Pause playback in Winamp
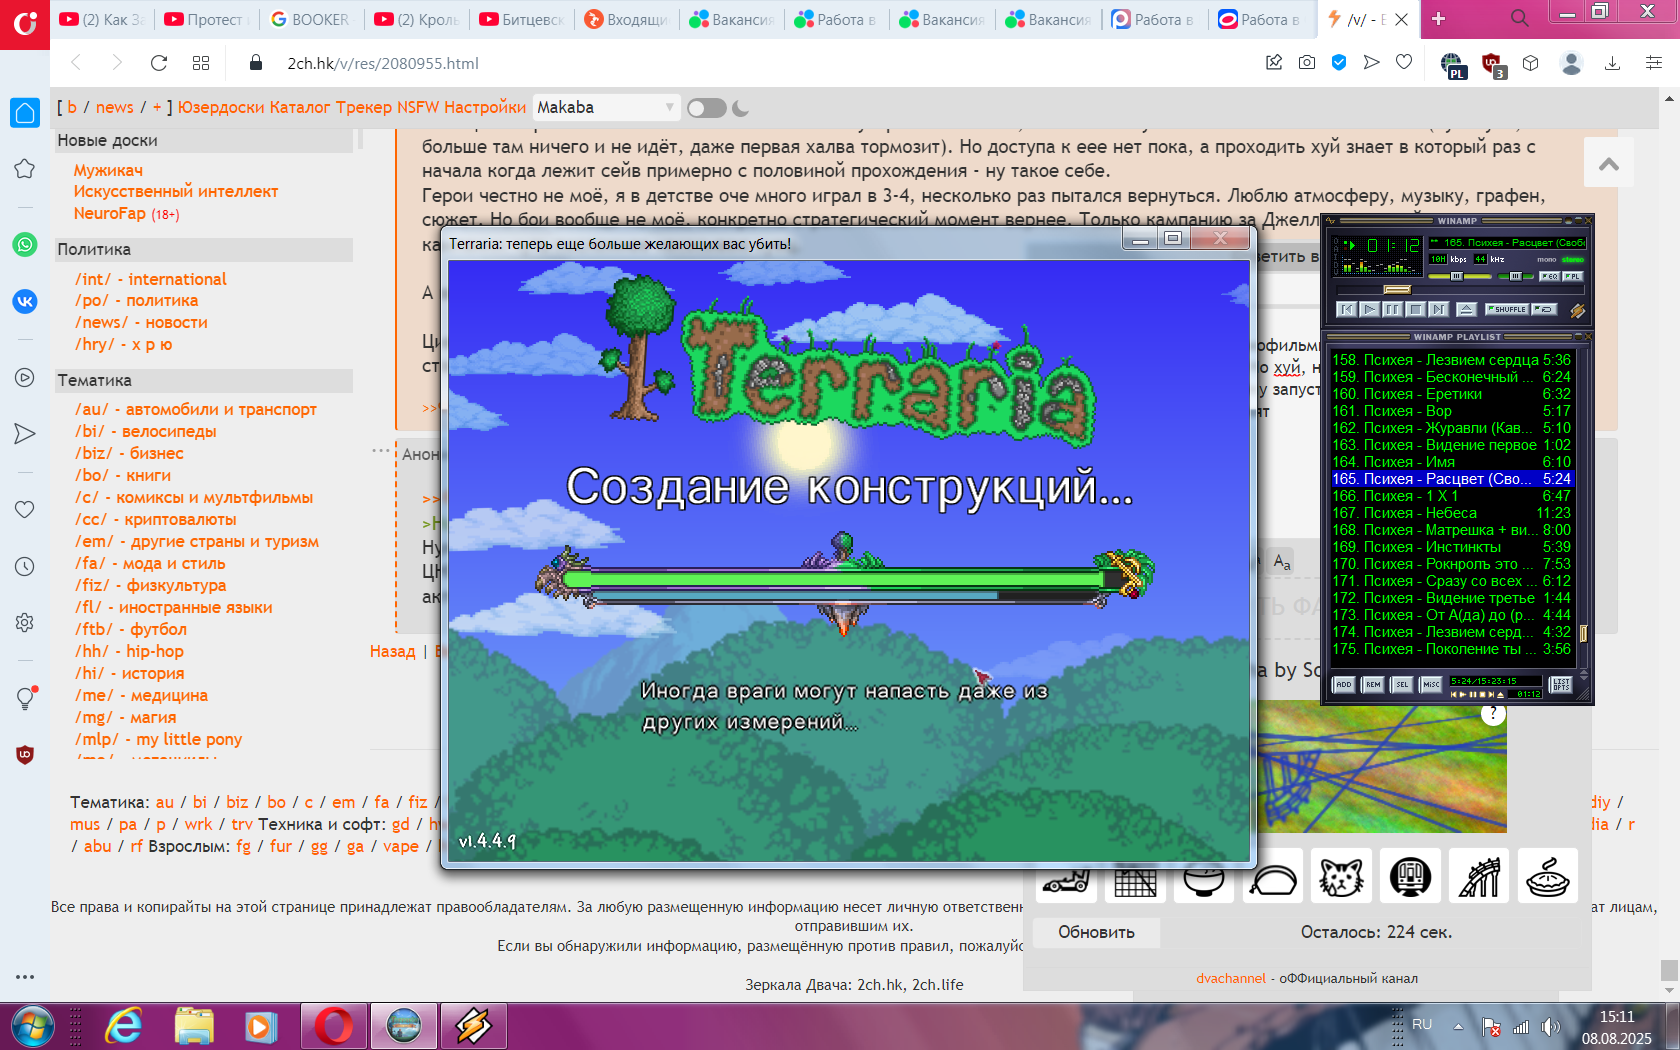 coord(1393,309)
